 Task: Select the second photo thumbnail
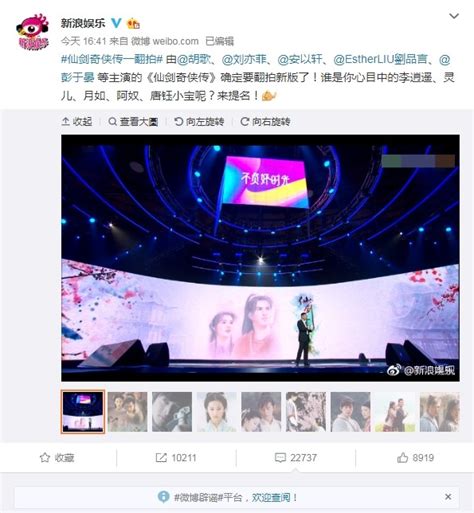coord(127,412)
